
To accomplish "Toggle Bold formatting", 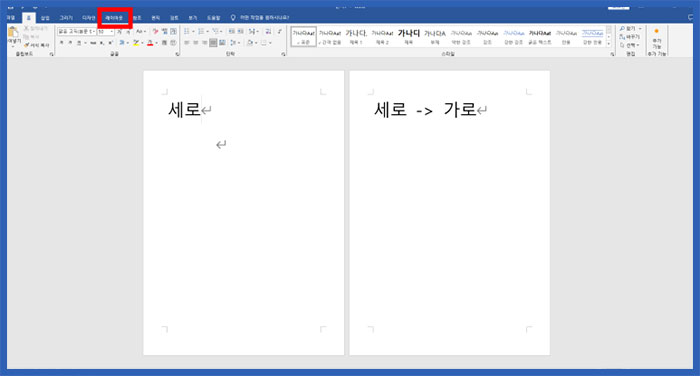I will [62, 43].
